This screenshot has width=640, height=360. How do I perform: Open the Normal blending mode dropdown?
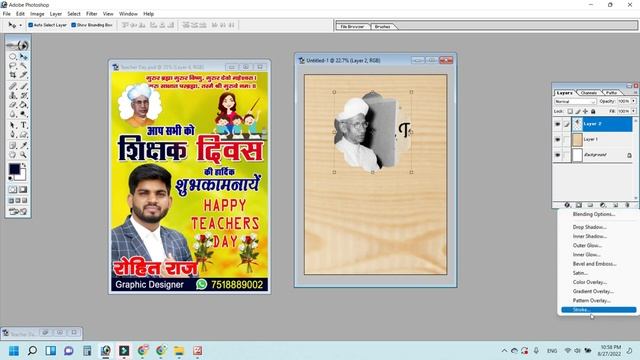[575, 101]
